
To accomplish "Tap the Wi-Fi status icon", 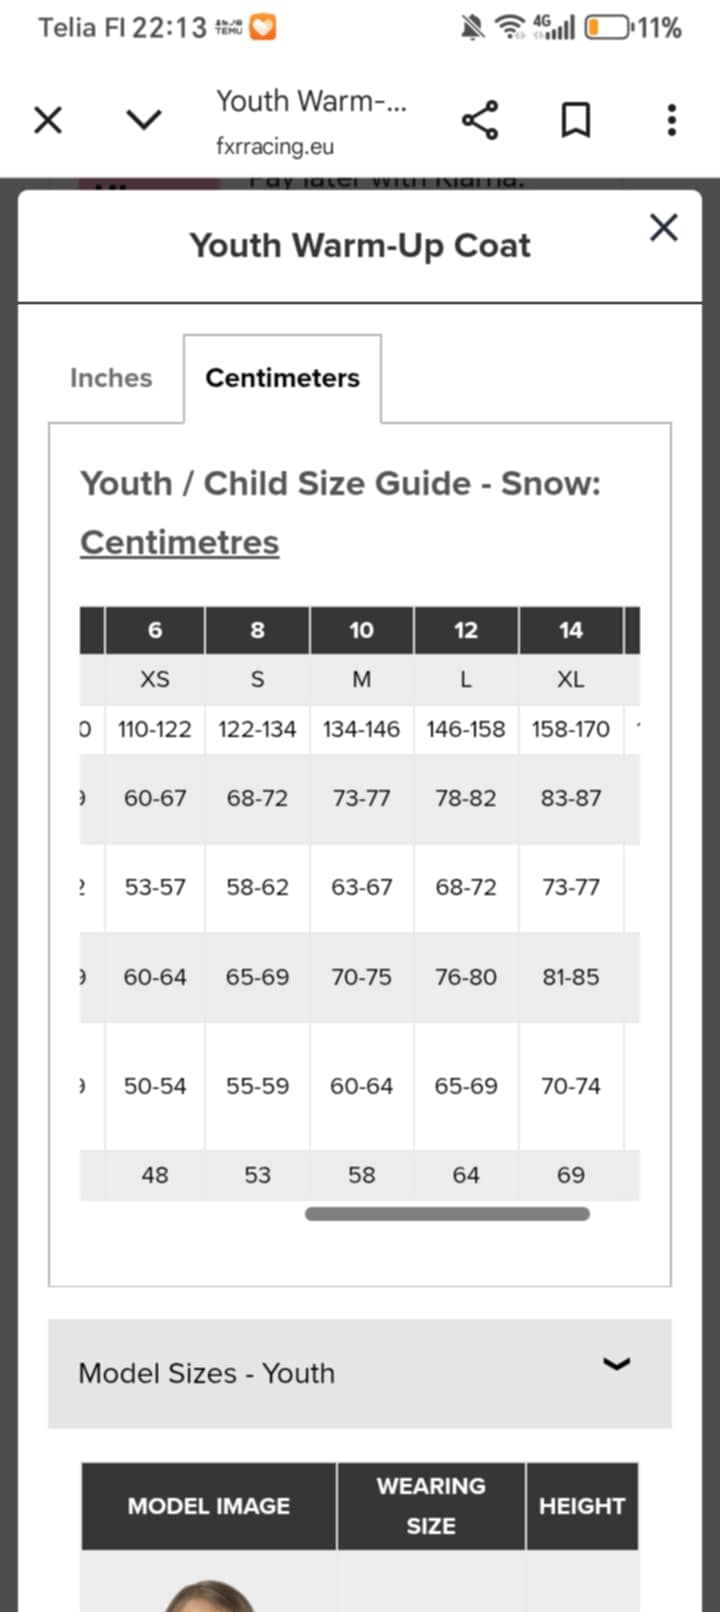I will [510, 27].
